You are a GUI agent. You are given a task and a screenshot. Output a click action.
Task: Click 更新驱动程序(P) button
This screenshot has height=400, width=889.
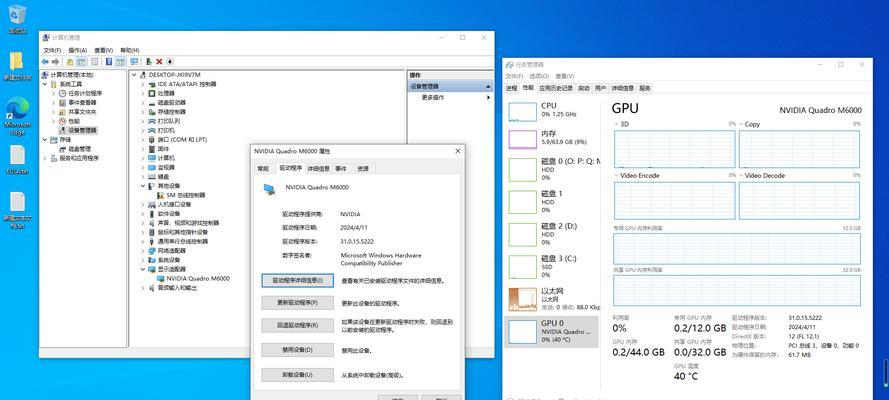(x=298, y=303)
